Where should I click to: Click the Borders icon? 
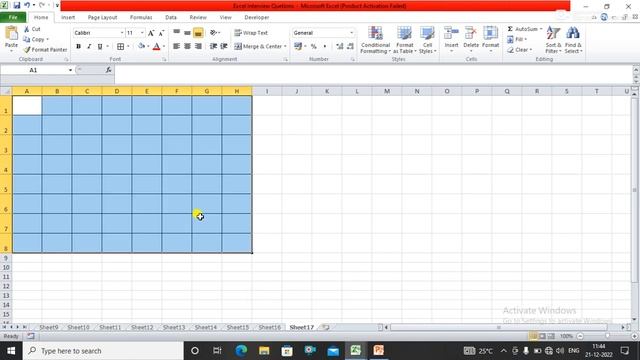(x=120, y=47)
